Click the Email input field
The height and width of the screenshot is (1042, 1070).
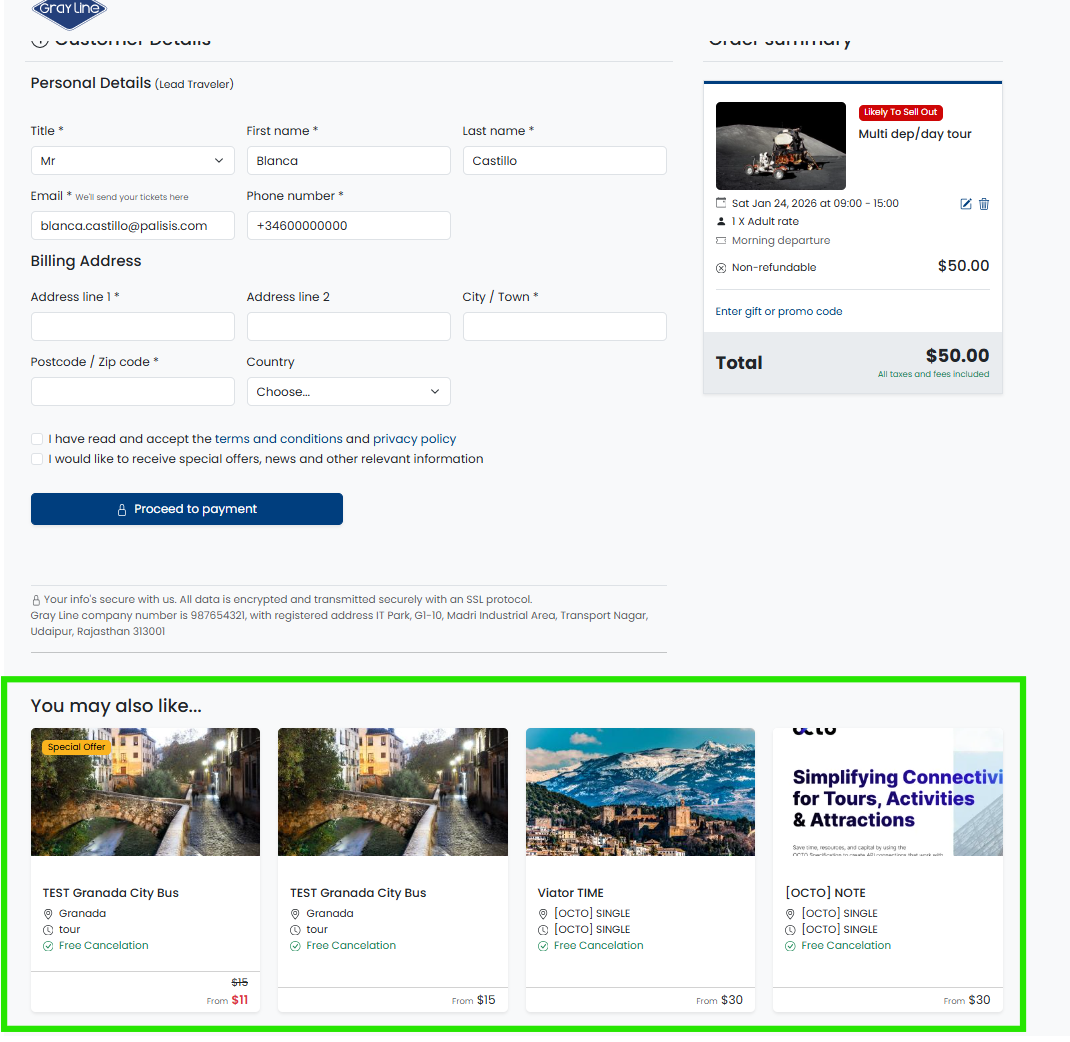click(132, 226)
